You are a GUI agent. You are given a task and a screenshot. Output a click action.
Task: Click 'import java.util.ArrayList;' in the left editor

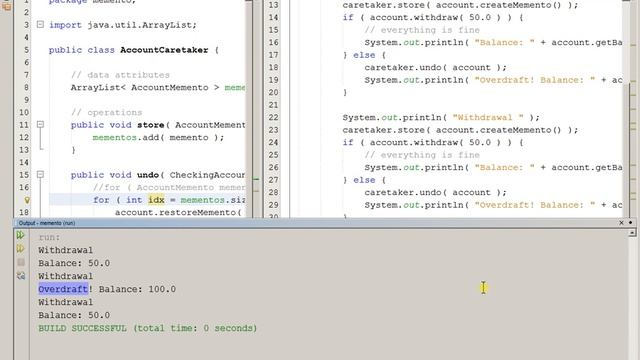click(122, 25)
